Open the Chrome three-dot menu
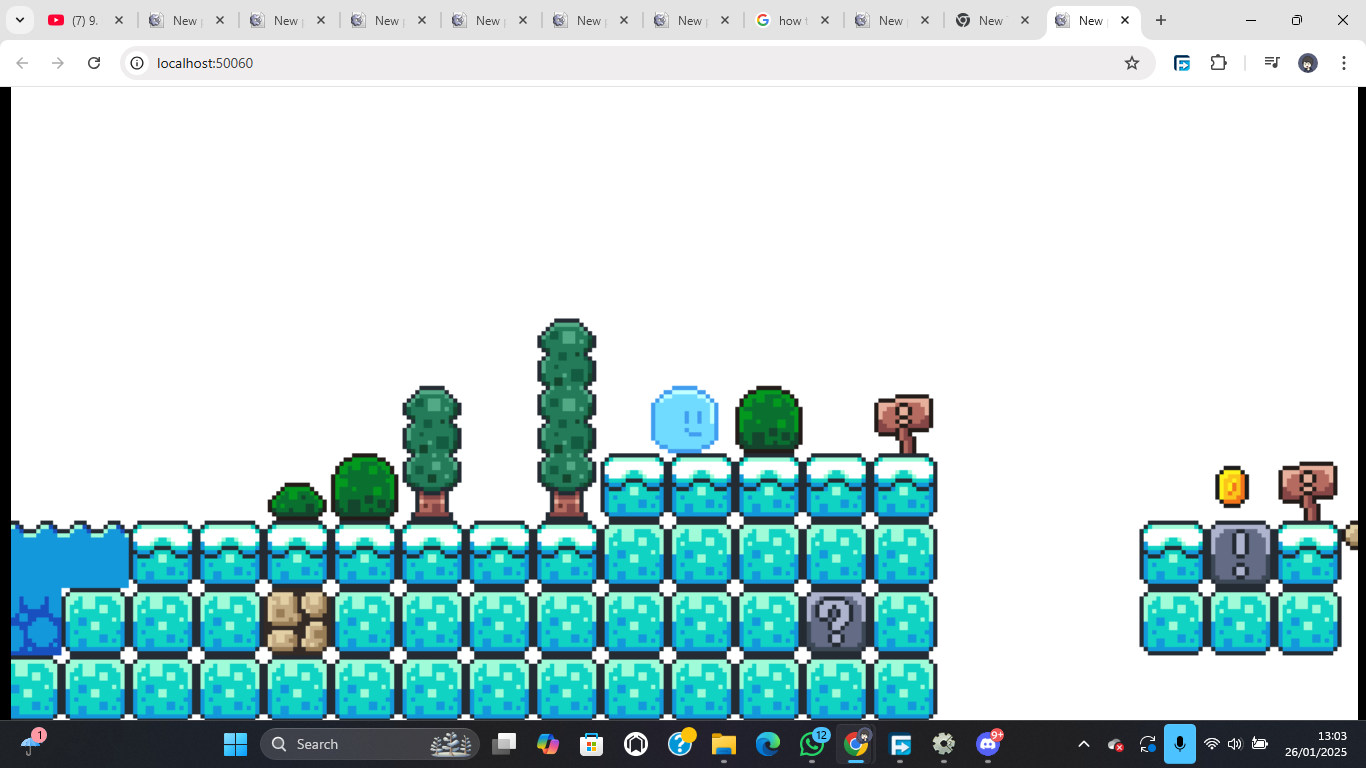This screenshot has width=1366, height=768. pyautogui.click(x=1344, y=63)
